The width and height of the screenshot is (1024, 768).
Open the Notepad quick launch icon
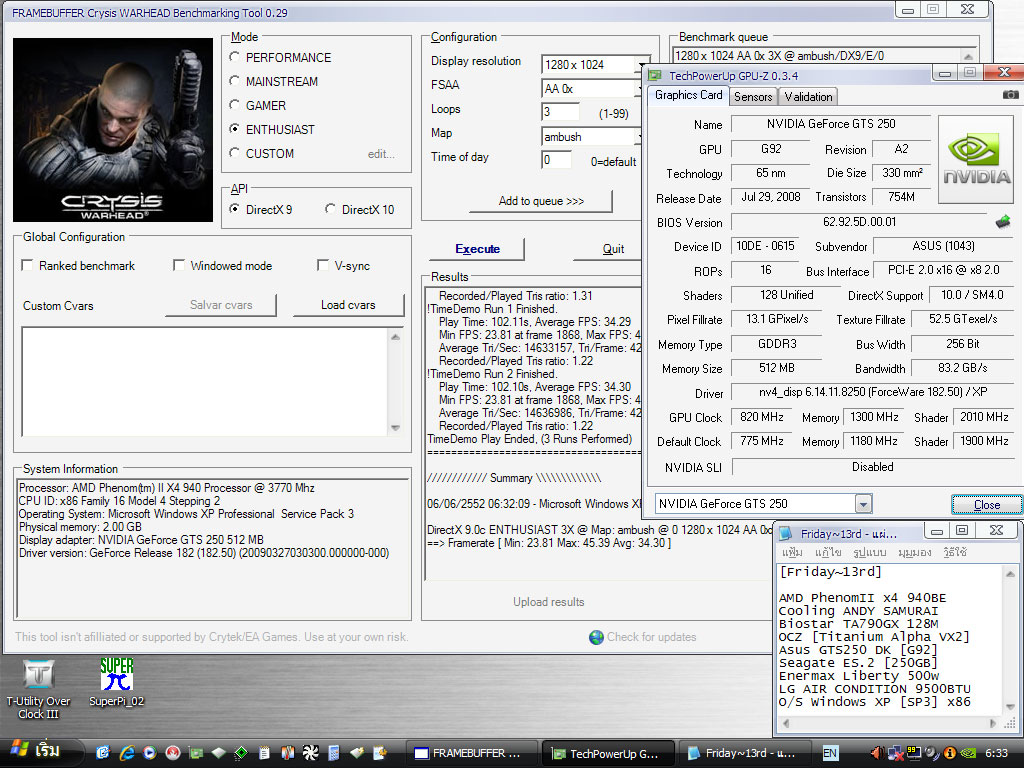pos(264,753)
